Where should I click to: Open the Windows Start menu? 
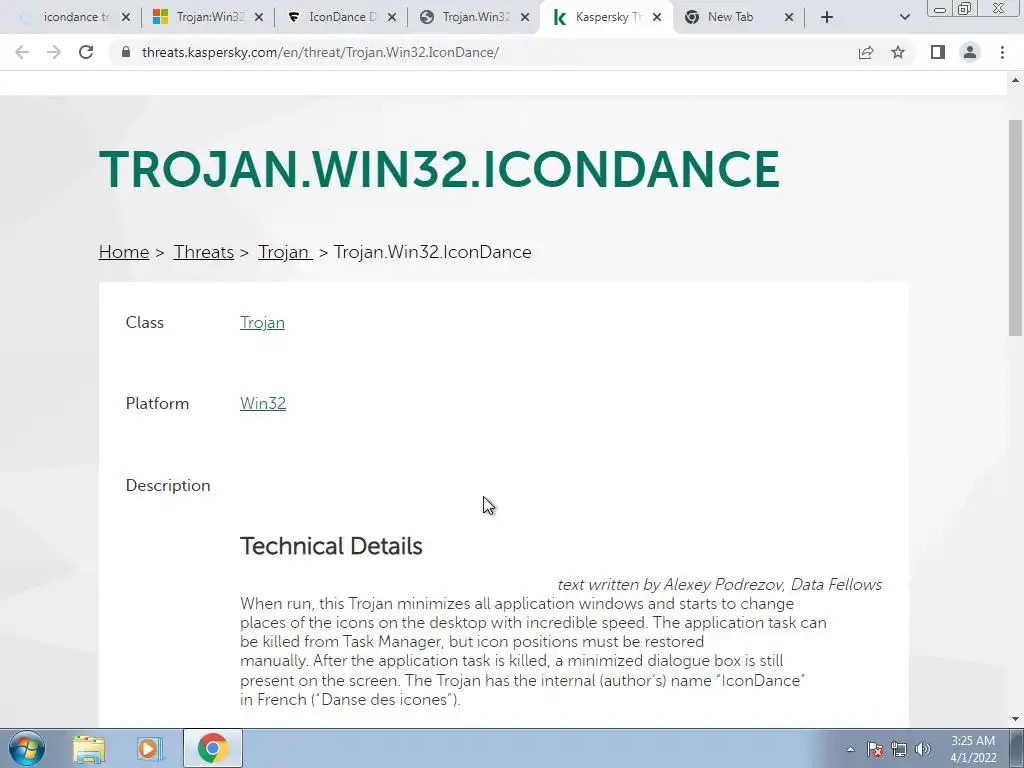(x=27, y=748)
